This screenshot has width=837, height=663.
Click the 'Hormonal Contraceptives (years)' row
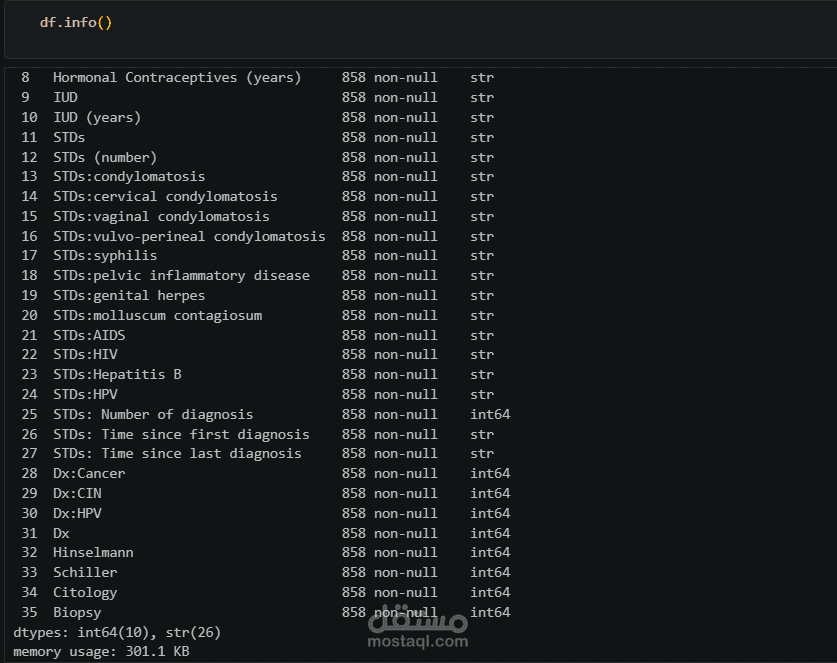coord(177,77)
